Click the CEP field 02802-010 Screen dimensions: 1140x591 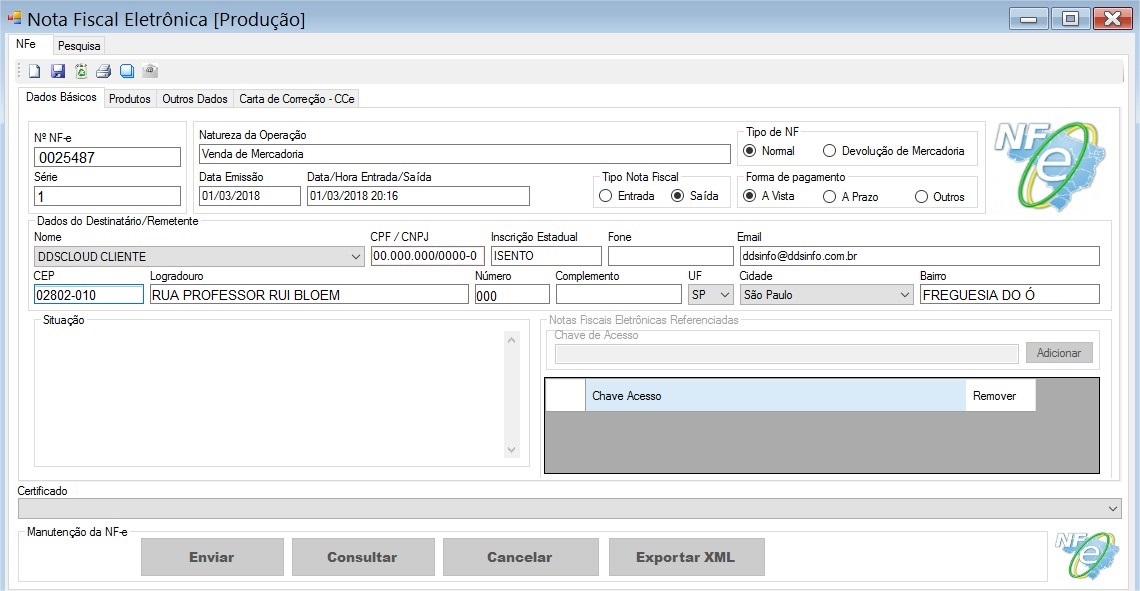coord(89,294)
